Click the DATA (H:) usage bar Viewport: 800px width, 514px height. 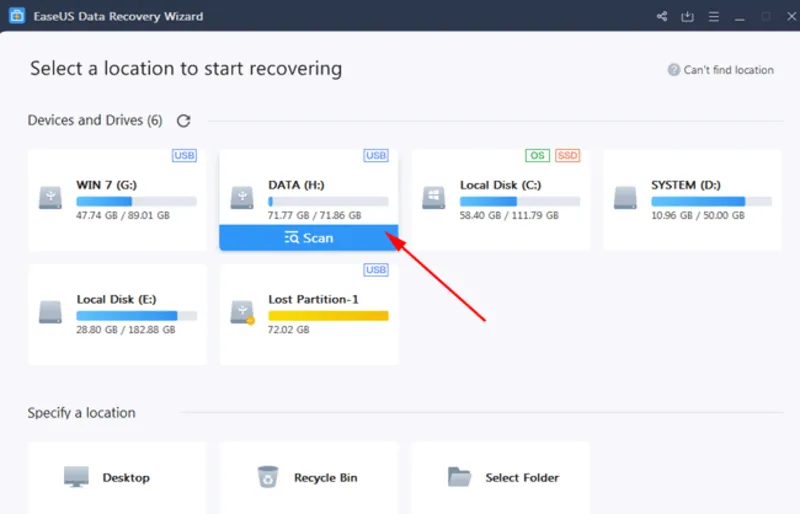tap(328, 201)
